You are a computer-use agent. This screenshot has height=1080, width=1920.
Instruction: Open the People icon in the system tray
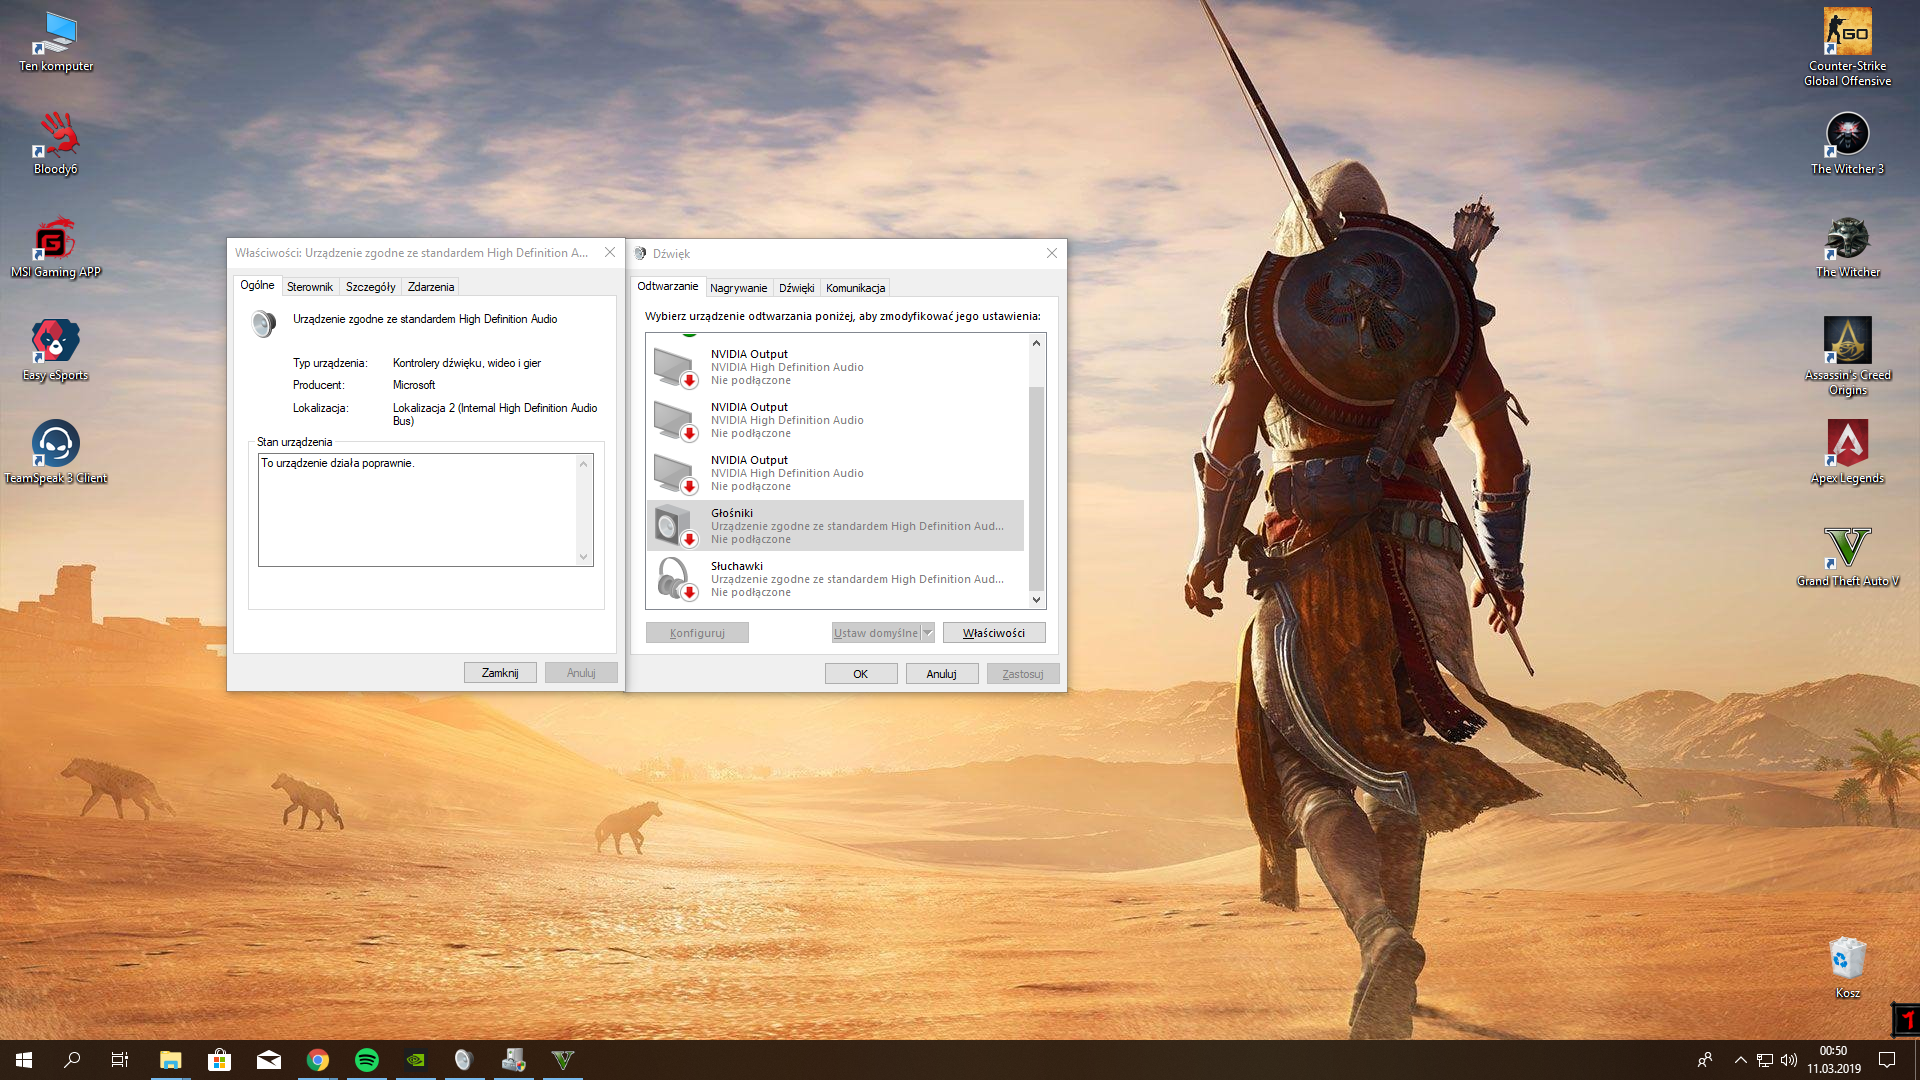(1705, 1060)
